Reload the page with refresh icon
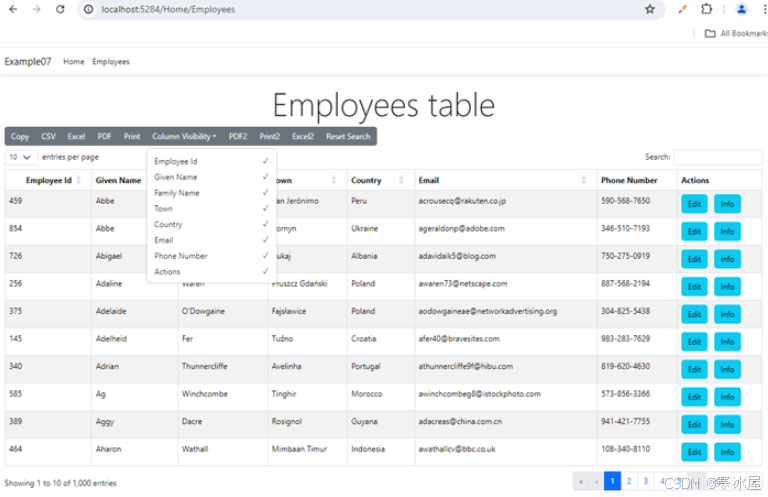 point(60,9)
